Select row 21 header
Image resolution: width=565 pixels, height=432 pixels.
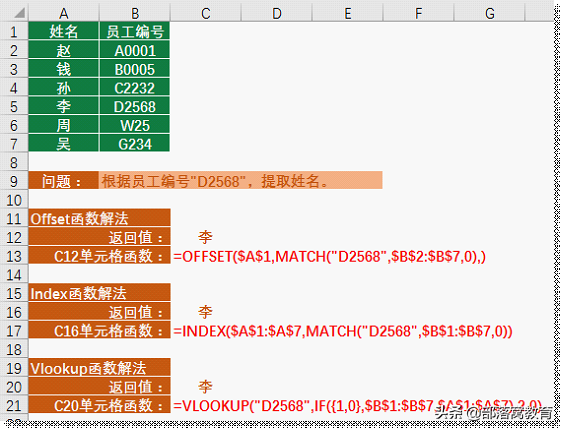click(x=14, y=406)
